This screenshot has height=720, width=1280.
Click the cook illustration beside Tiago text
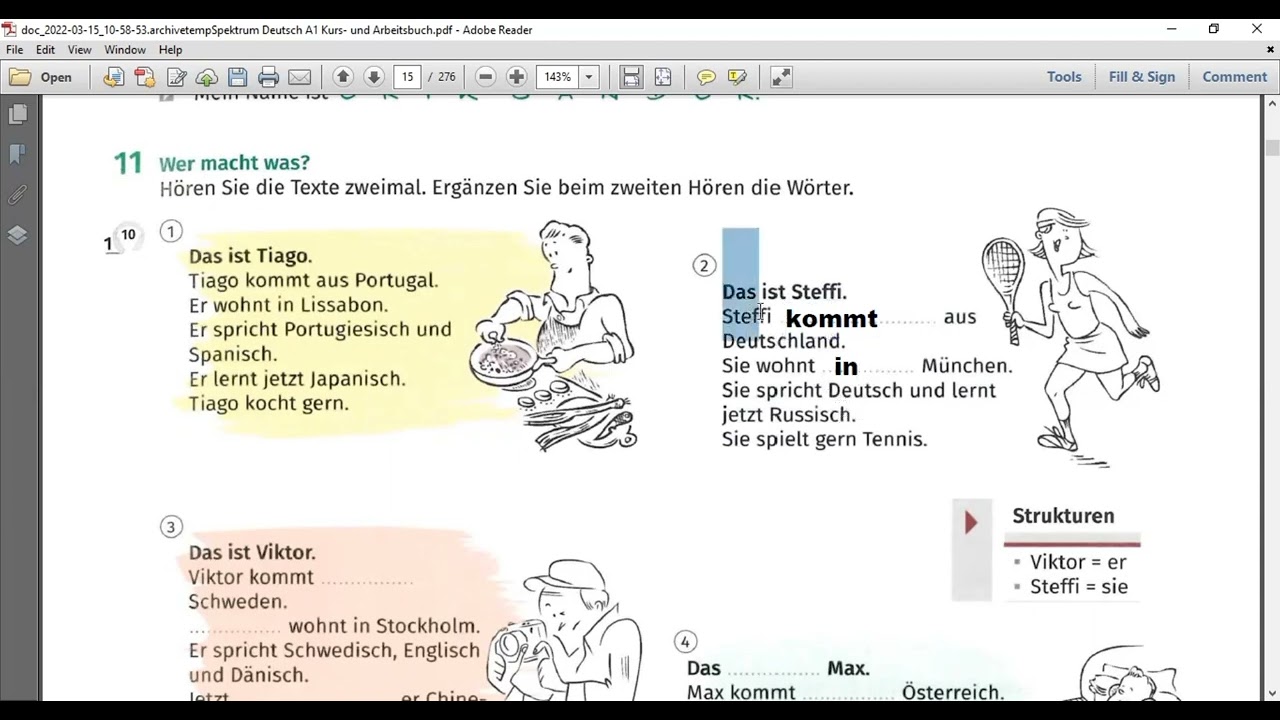click(x=553, y=336)
